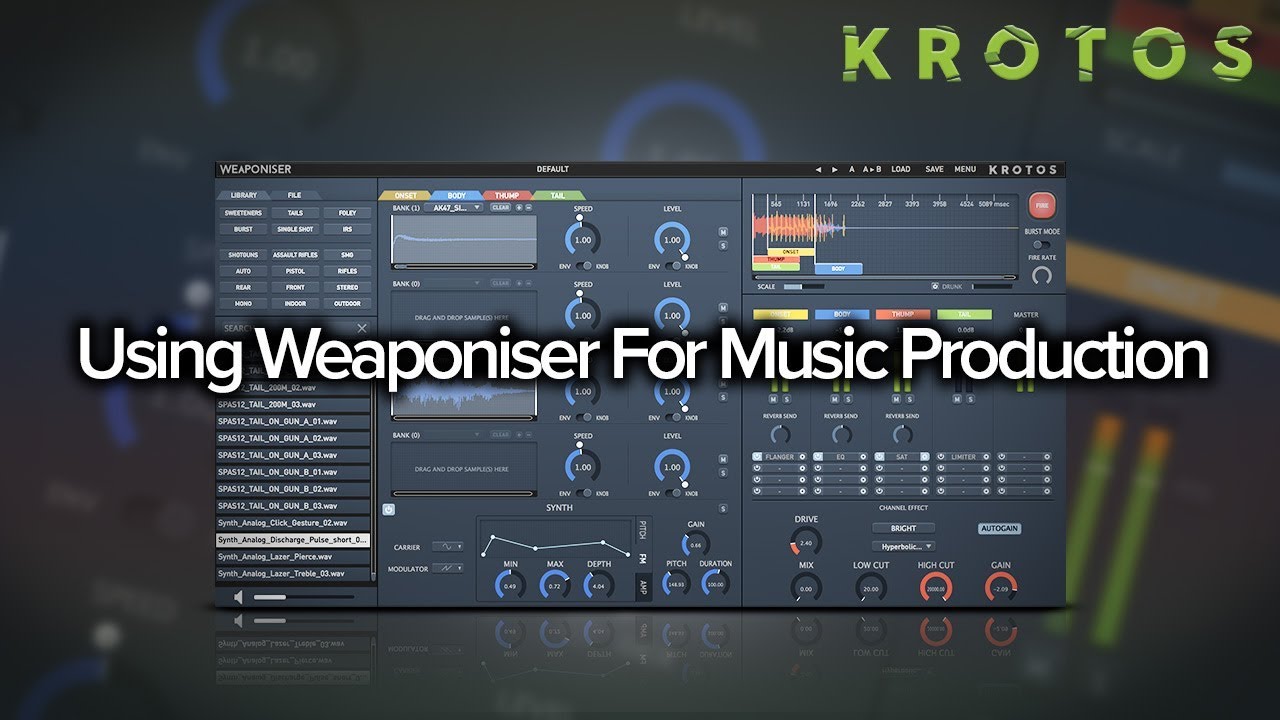Flip Level ENV/KNOB switch above SYNTH section
Image resolution: width=1280 pixels, height=720 pixels.
tap(673, 493)
